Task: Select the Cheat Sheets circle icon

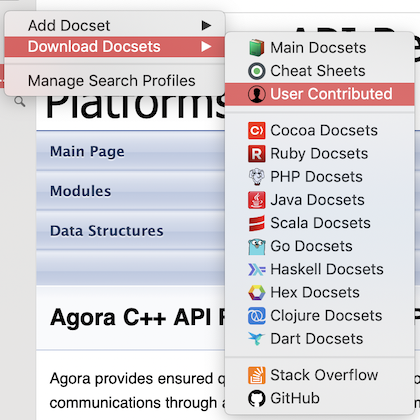Action: pos(257,71)
